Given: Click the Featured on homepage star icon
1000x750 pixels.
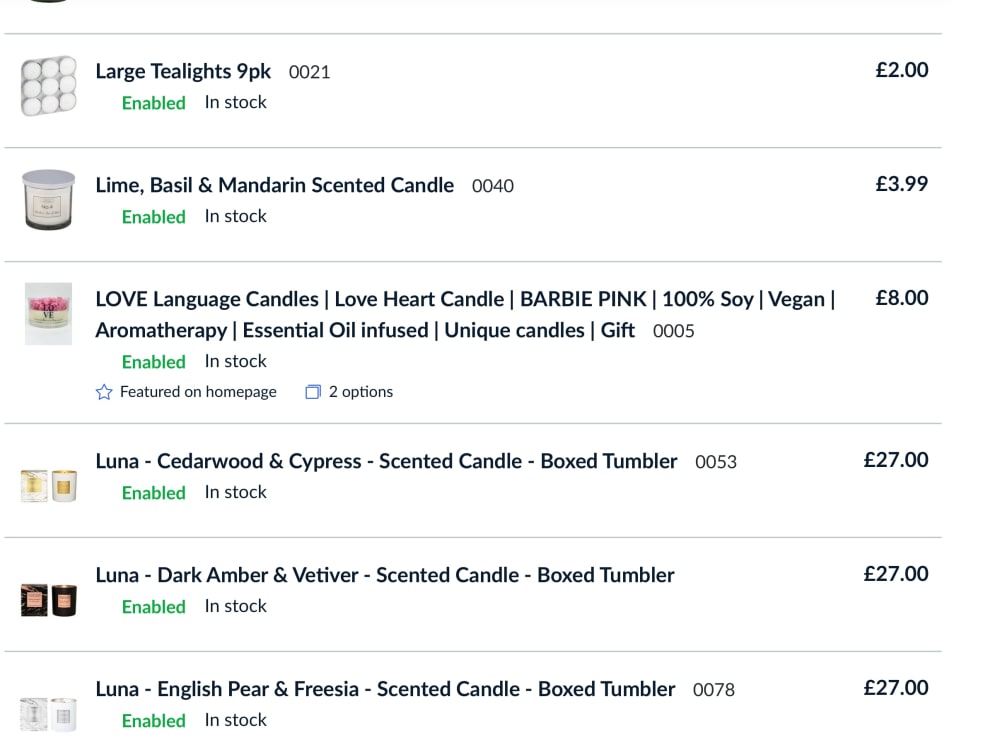Looking at the screenshot, I should pyautogui.click(x=104, y=392).
